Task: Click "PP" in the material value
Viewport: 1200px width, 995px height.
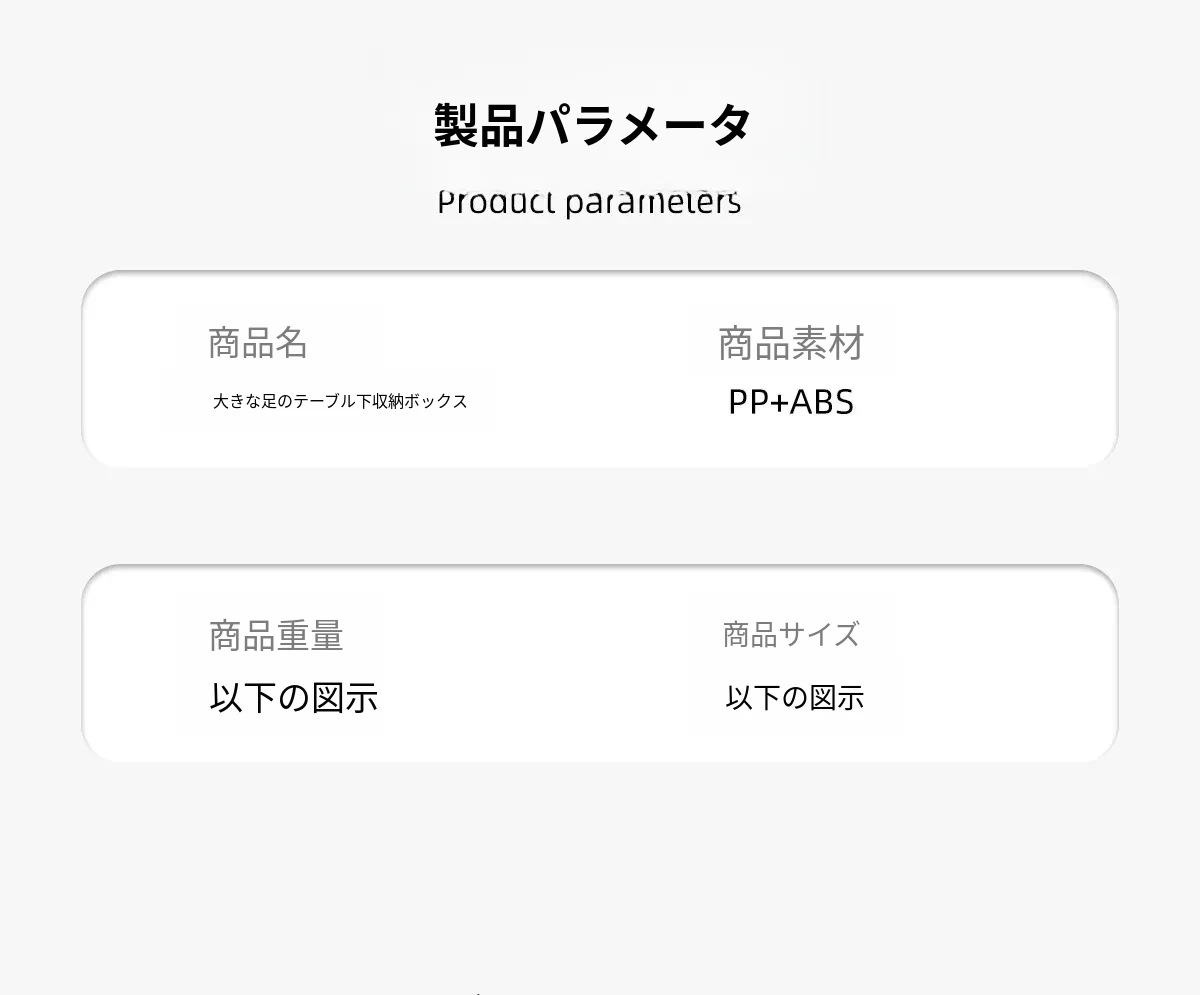Action: pyautogui.click(x=749, y=402)
